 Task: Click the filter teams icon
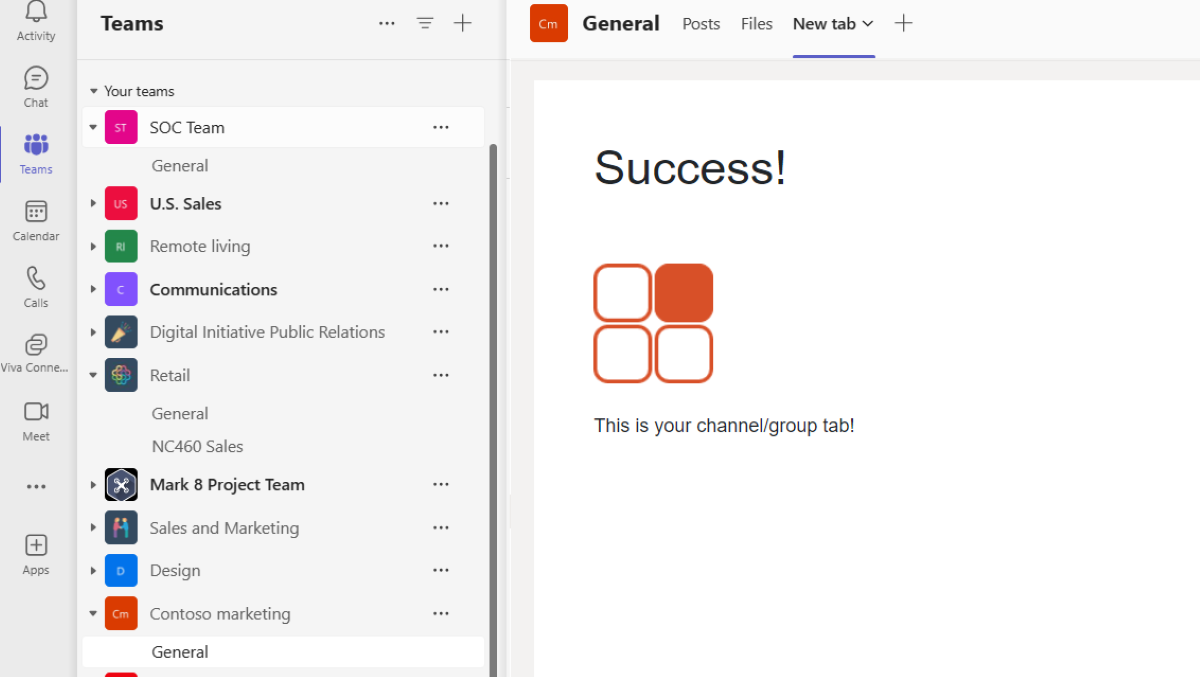click(425, 23)
